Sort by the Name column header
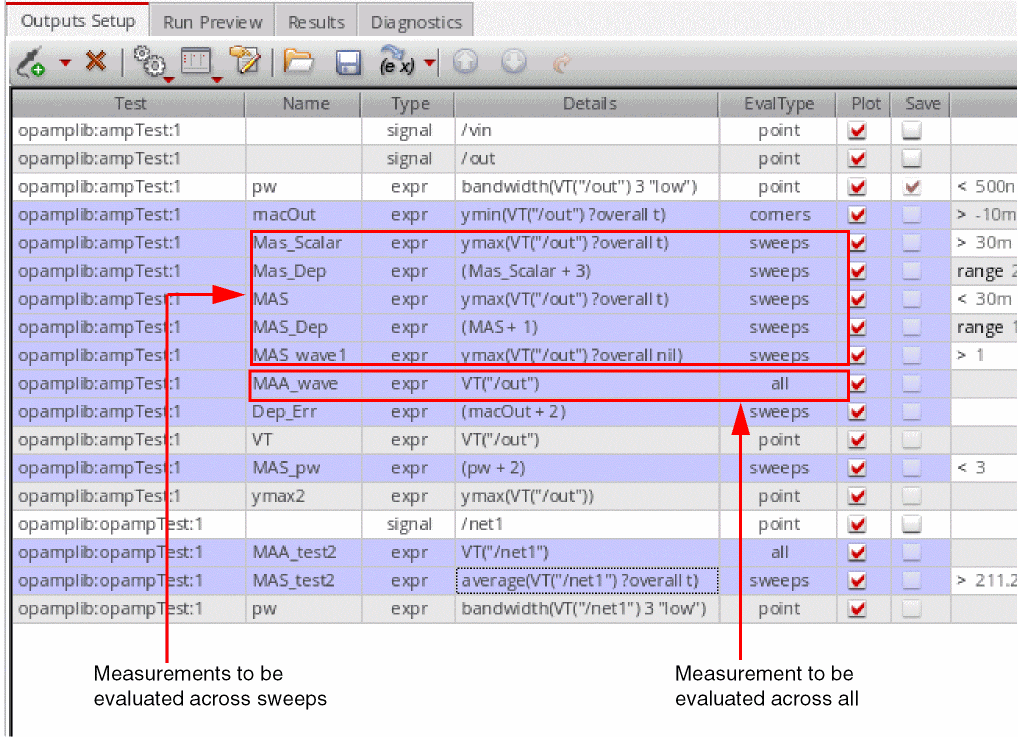Screen dimensions: 1018x737 pyautogui.click(x=303, y=104)
